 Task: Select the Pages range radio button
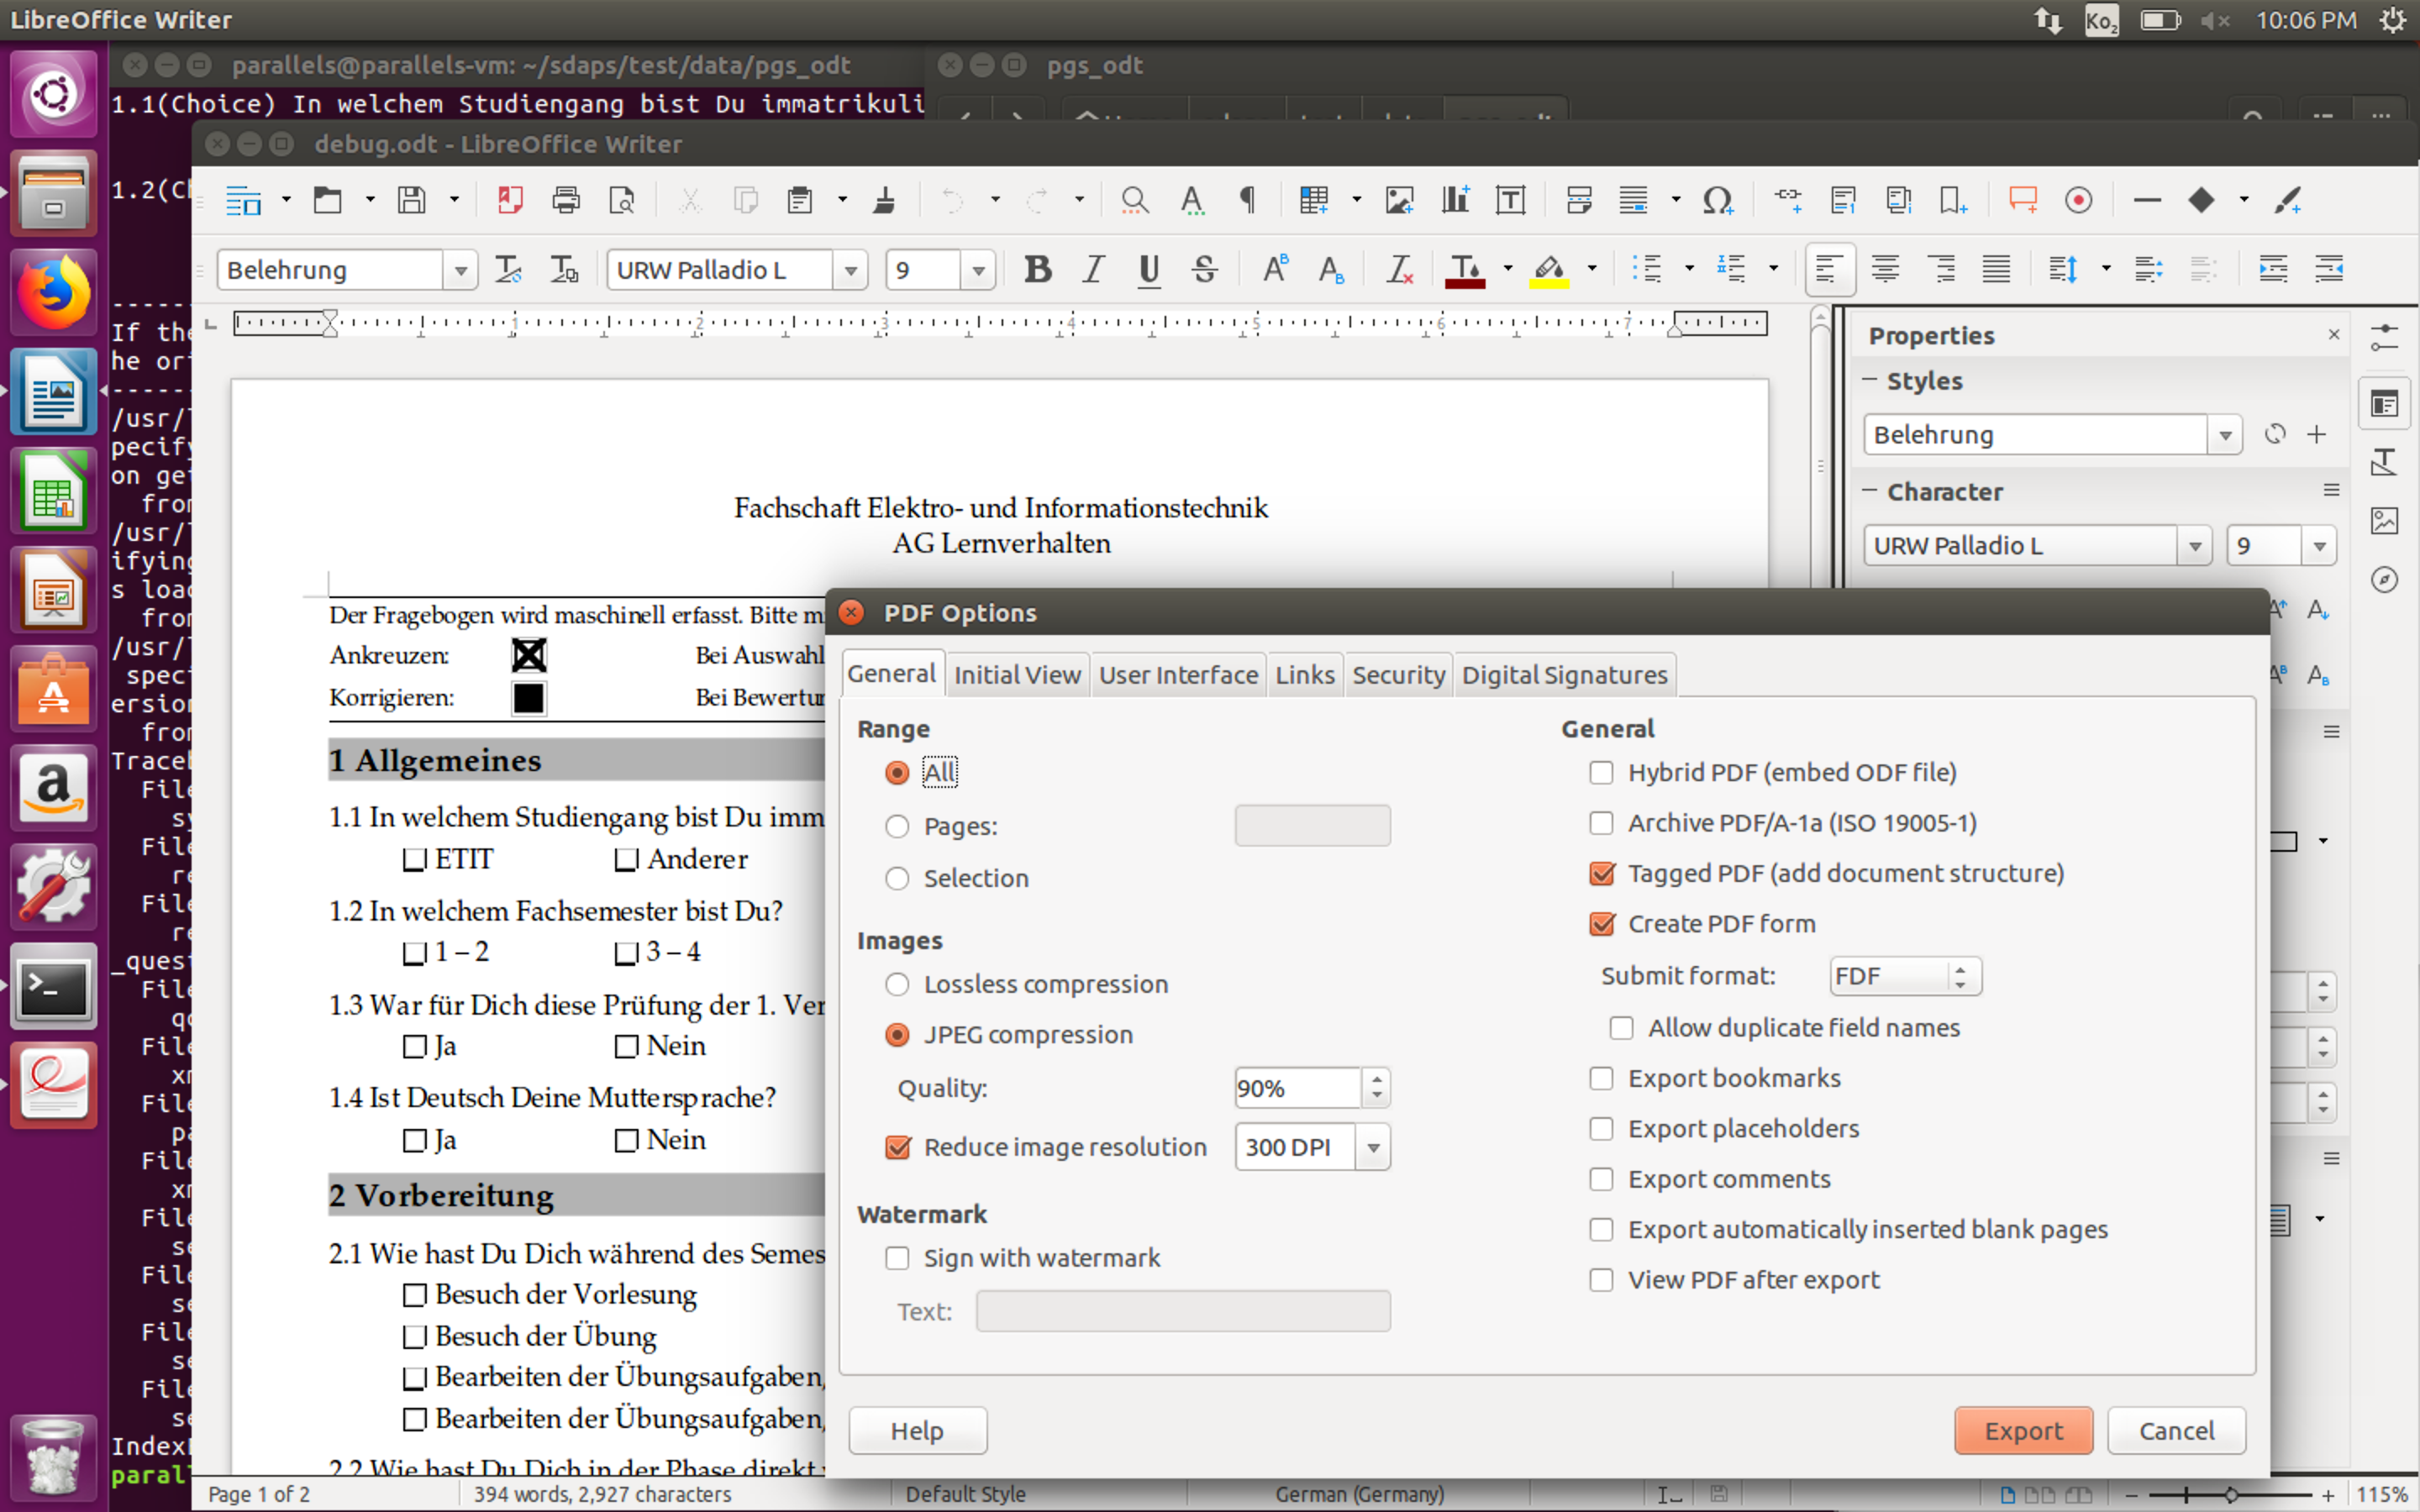click(897, 826)
